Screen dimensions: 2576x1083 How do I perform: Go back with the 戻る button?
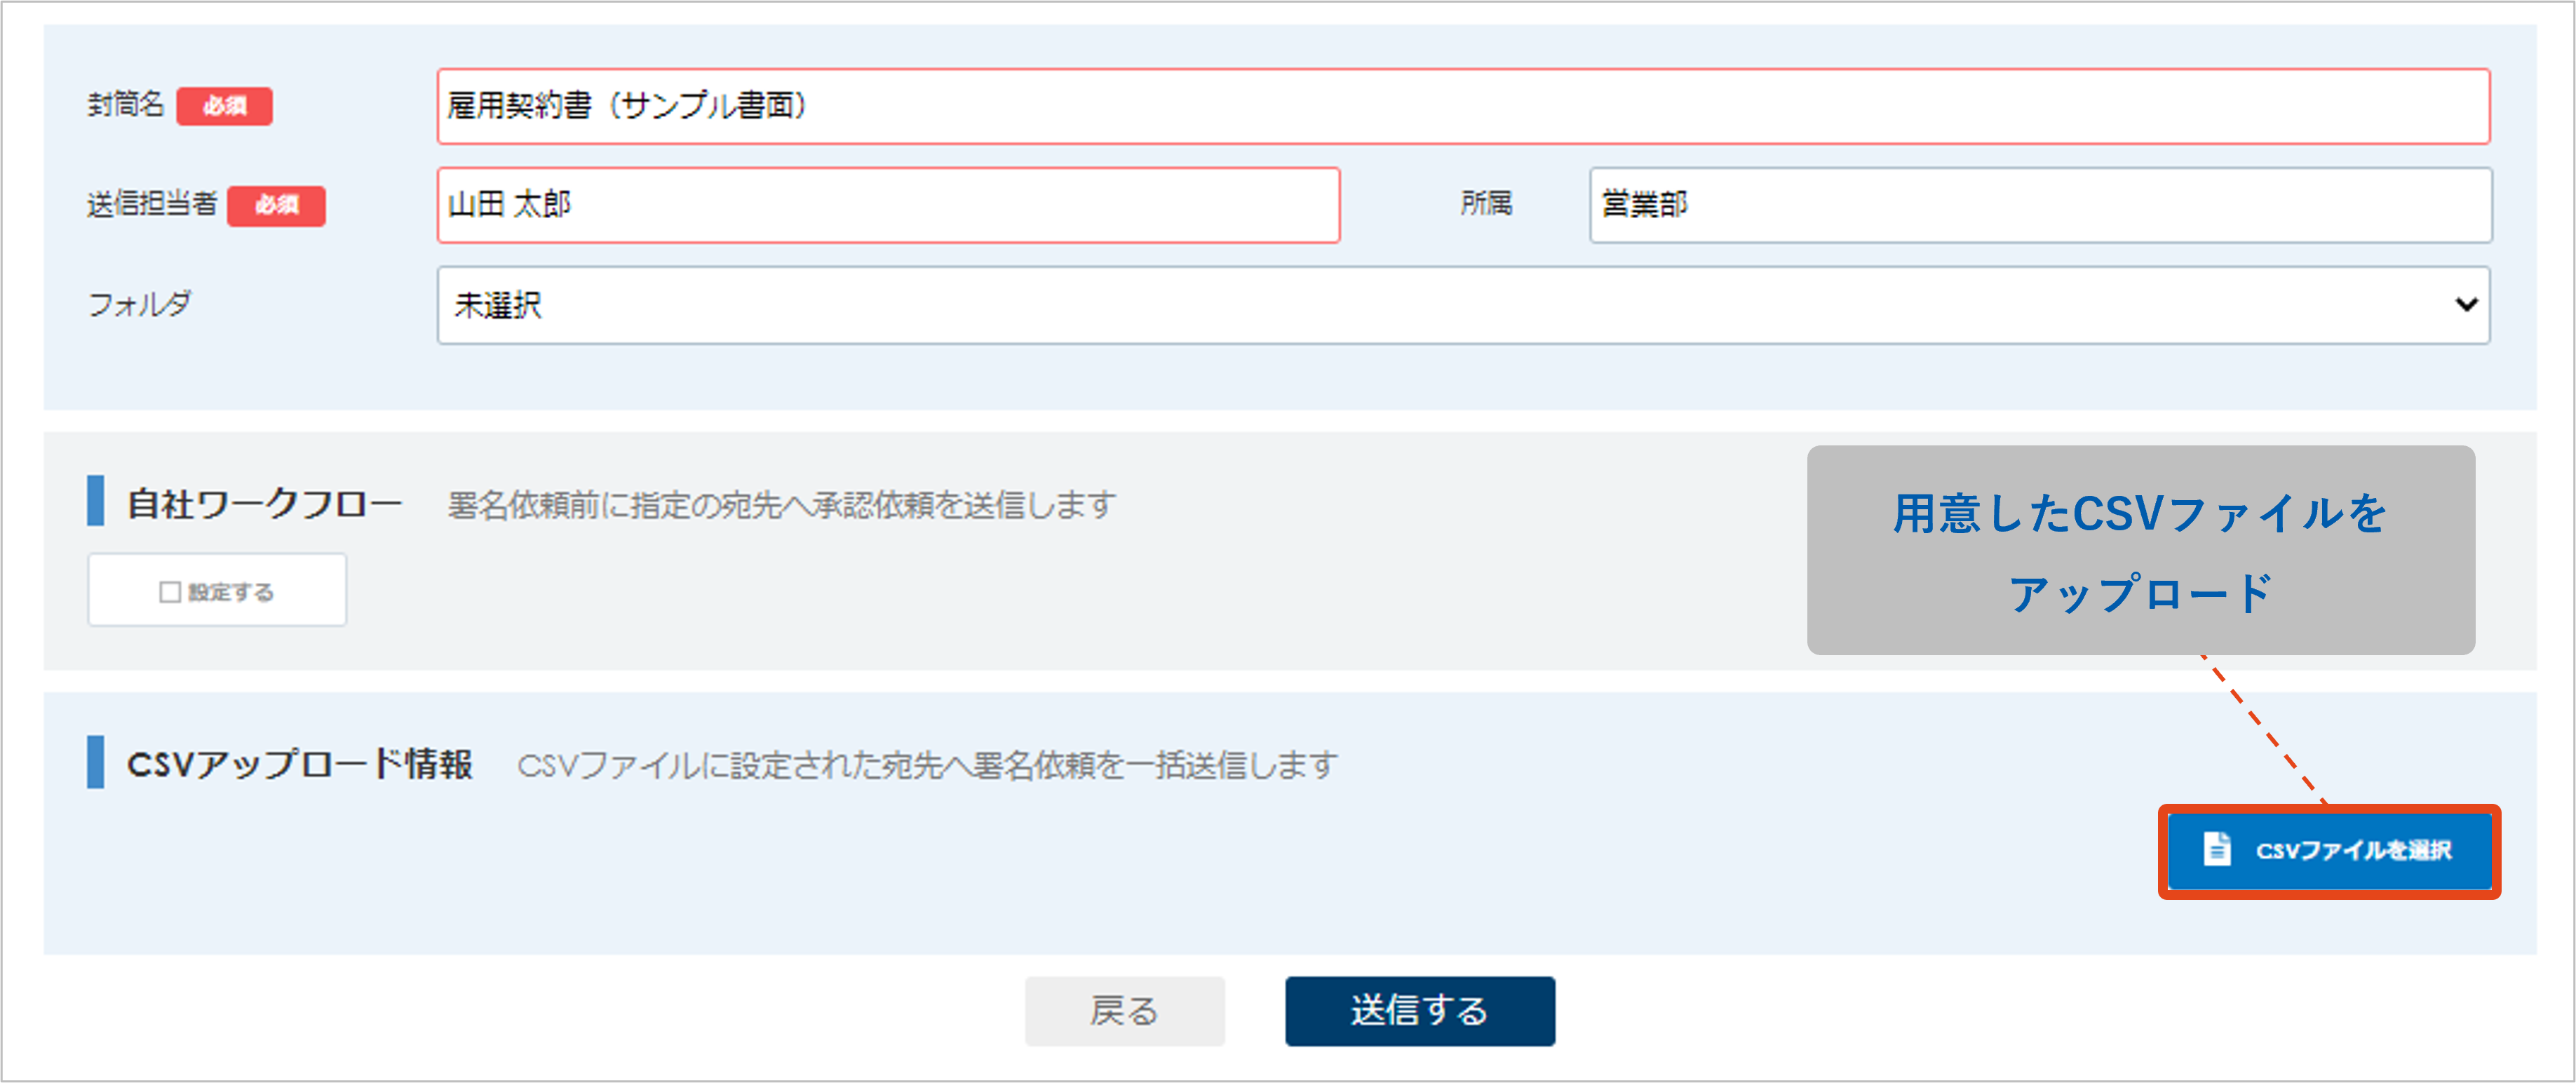(1124, 1011)
